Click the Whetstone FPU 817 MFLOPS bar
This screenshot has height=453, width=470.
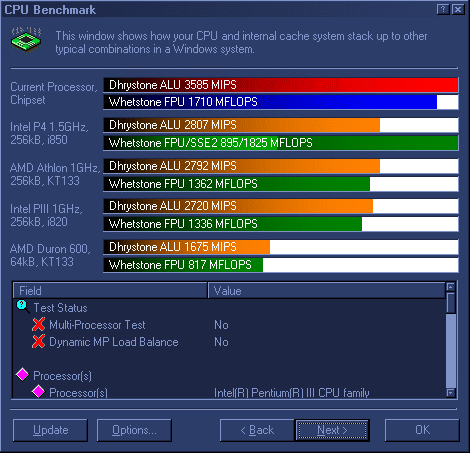pyautogui.click(x=281, y=265)
